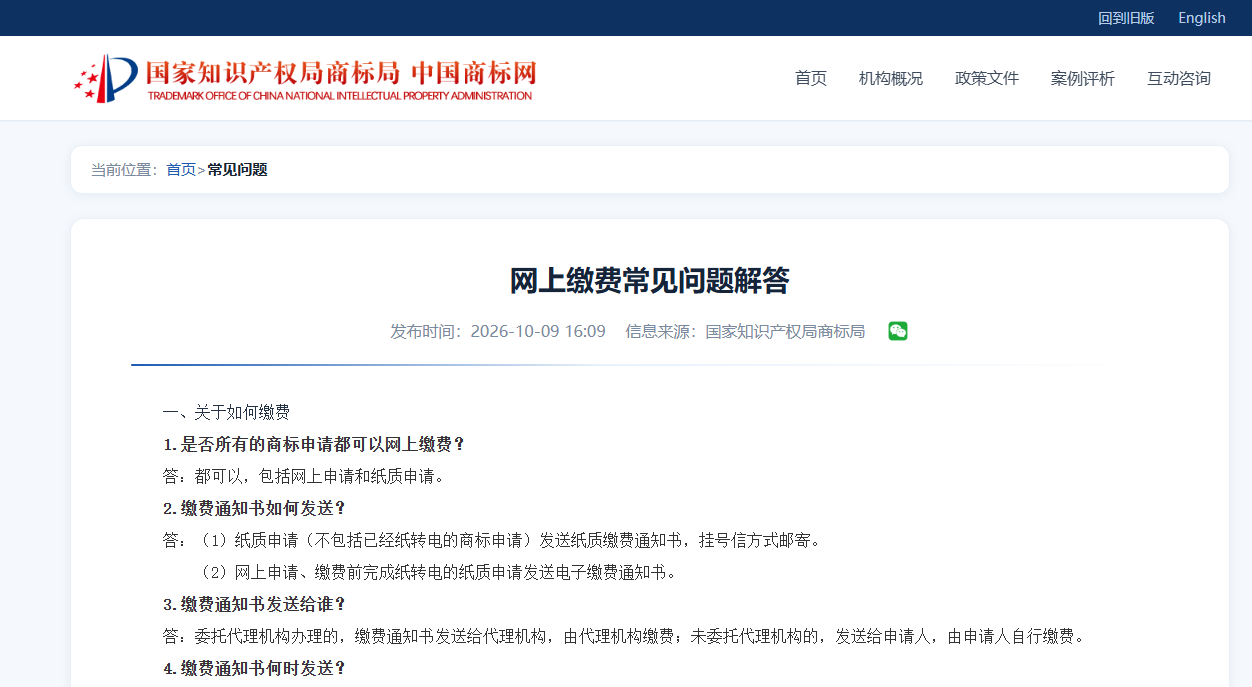Click answer line about 电子缴费通知书
The width and height of the screenshot is (1252, 687).
[x=437, y=572]
